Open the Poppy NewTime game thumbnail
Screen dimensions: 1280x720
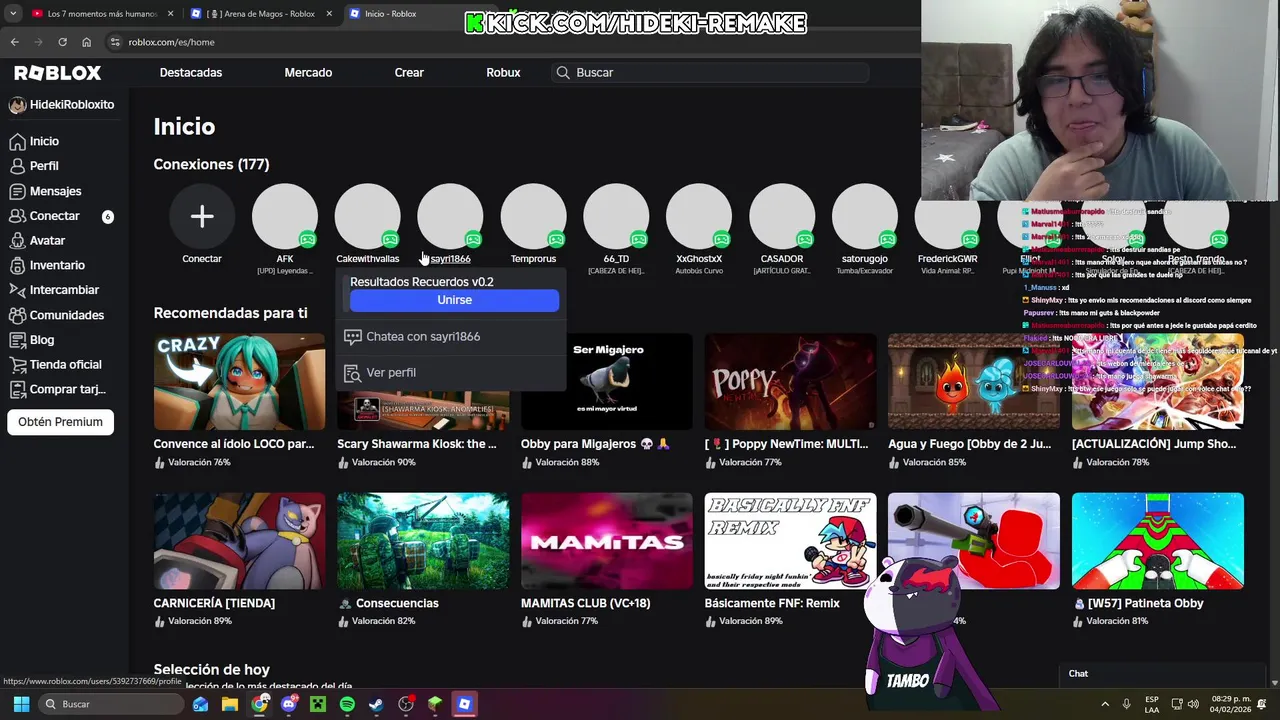click(790, 382)
